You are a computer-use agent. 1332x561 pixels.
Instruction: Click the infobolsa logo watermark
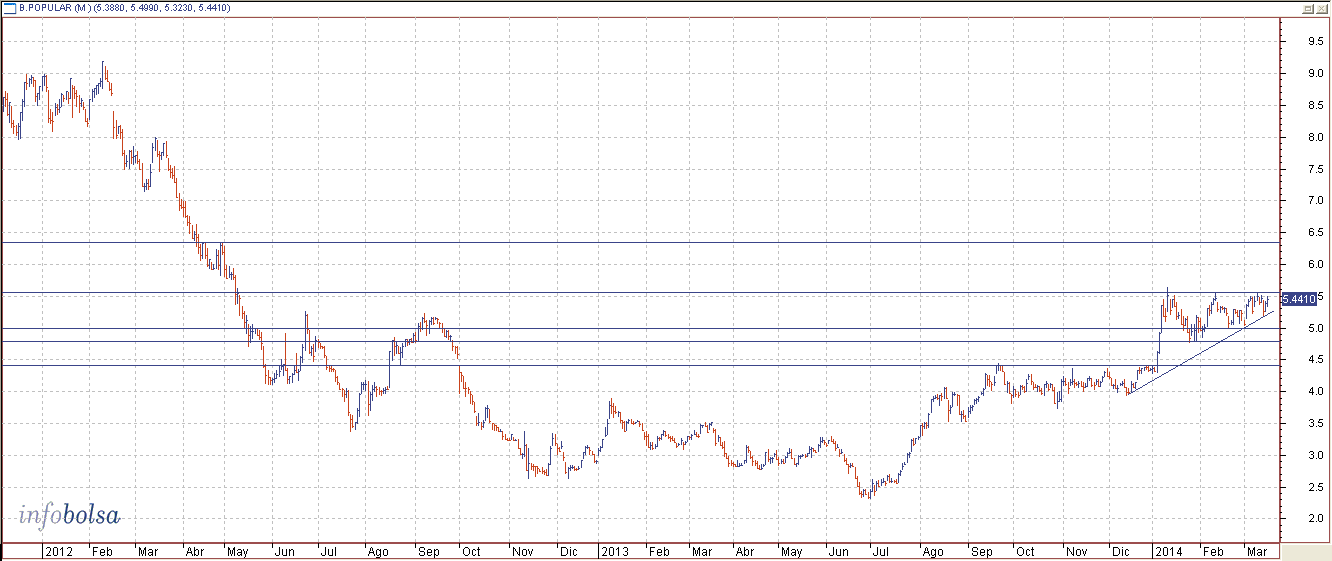[x=69, y=516]
